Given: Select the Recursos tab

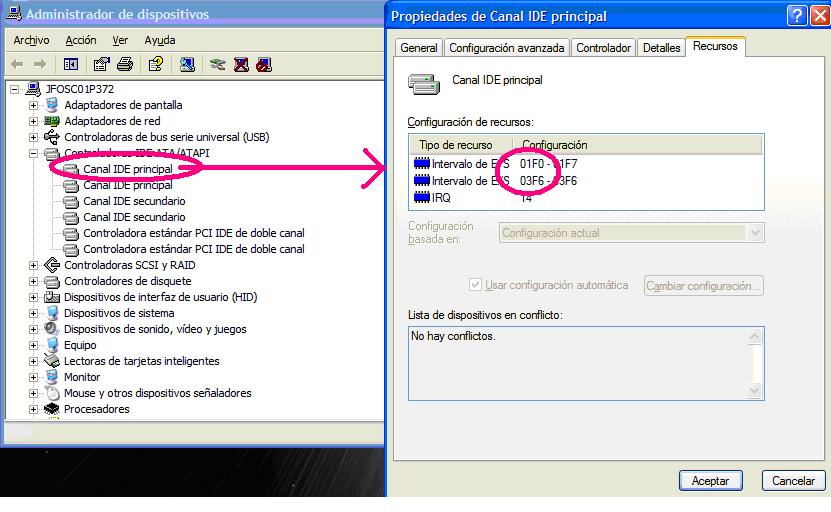Looking at the screenshot, I should coord(715,46).
